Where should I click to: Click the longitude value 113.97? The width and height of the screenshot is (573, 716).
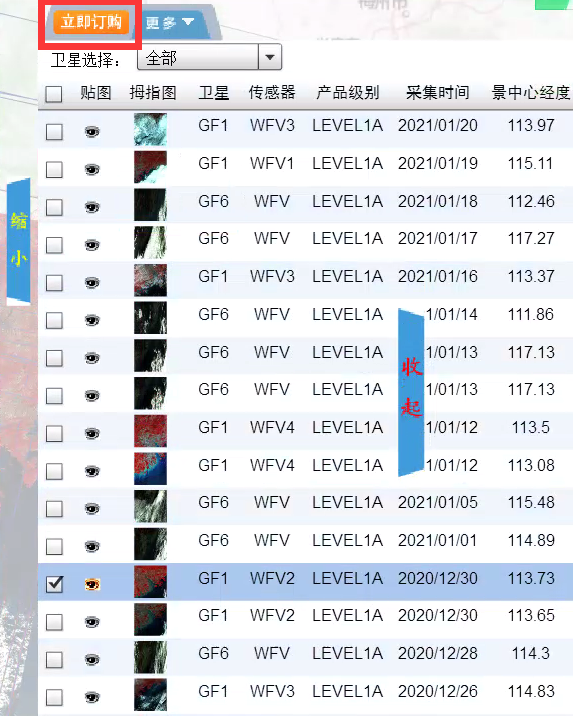pyautogui.click(x=531, y=126)
